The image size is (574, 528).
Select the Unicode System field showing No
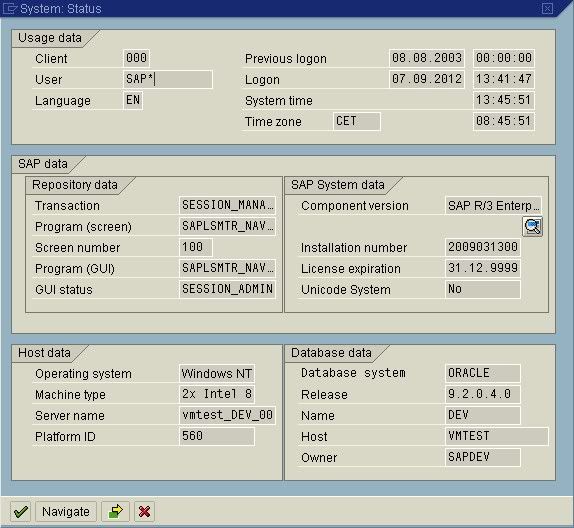coord(482,289)
